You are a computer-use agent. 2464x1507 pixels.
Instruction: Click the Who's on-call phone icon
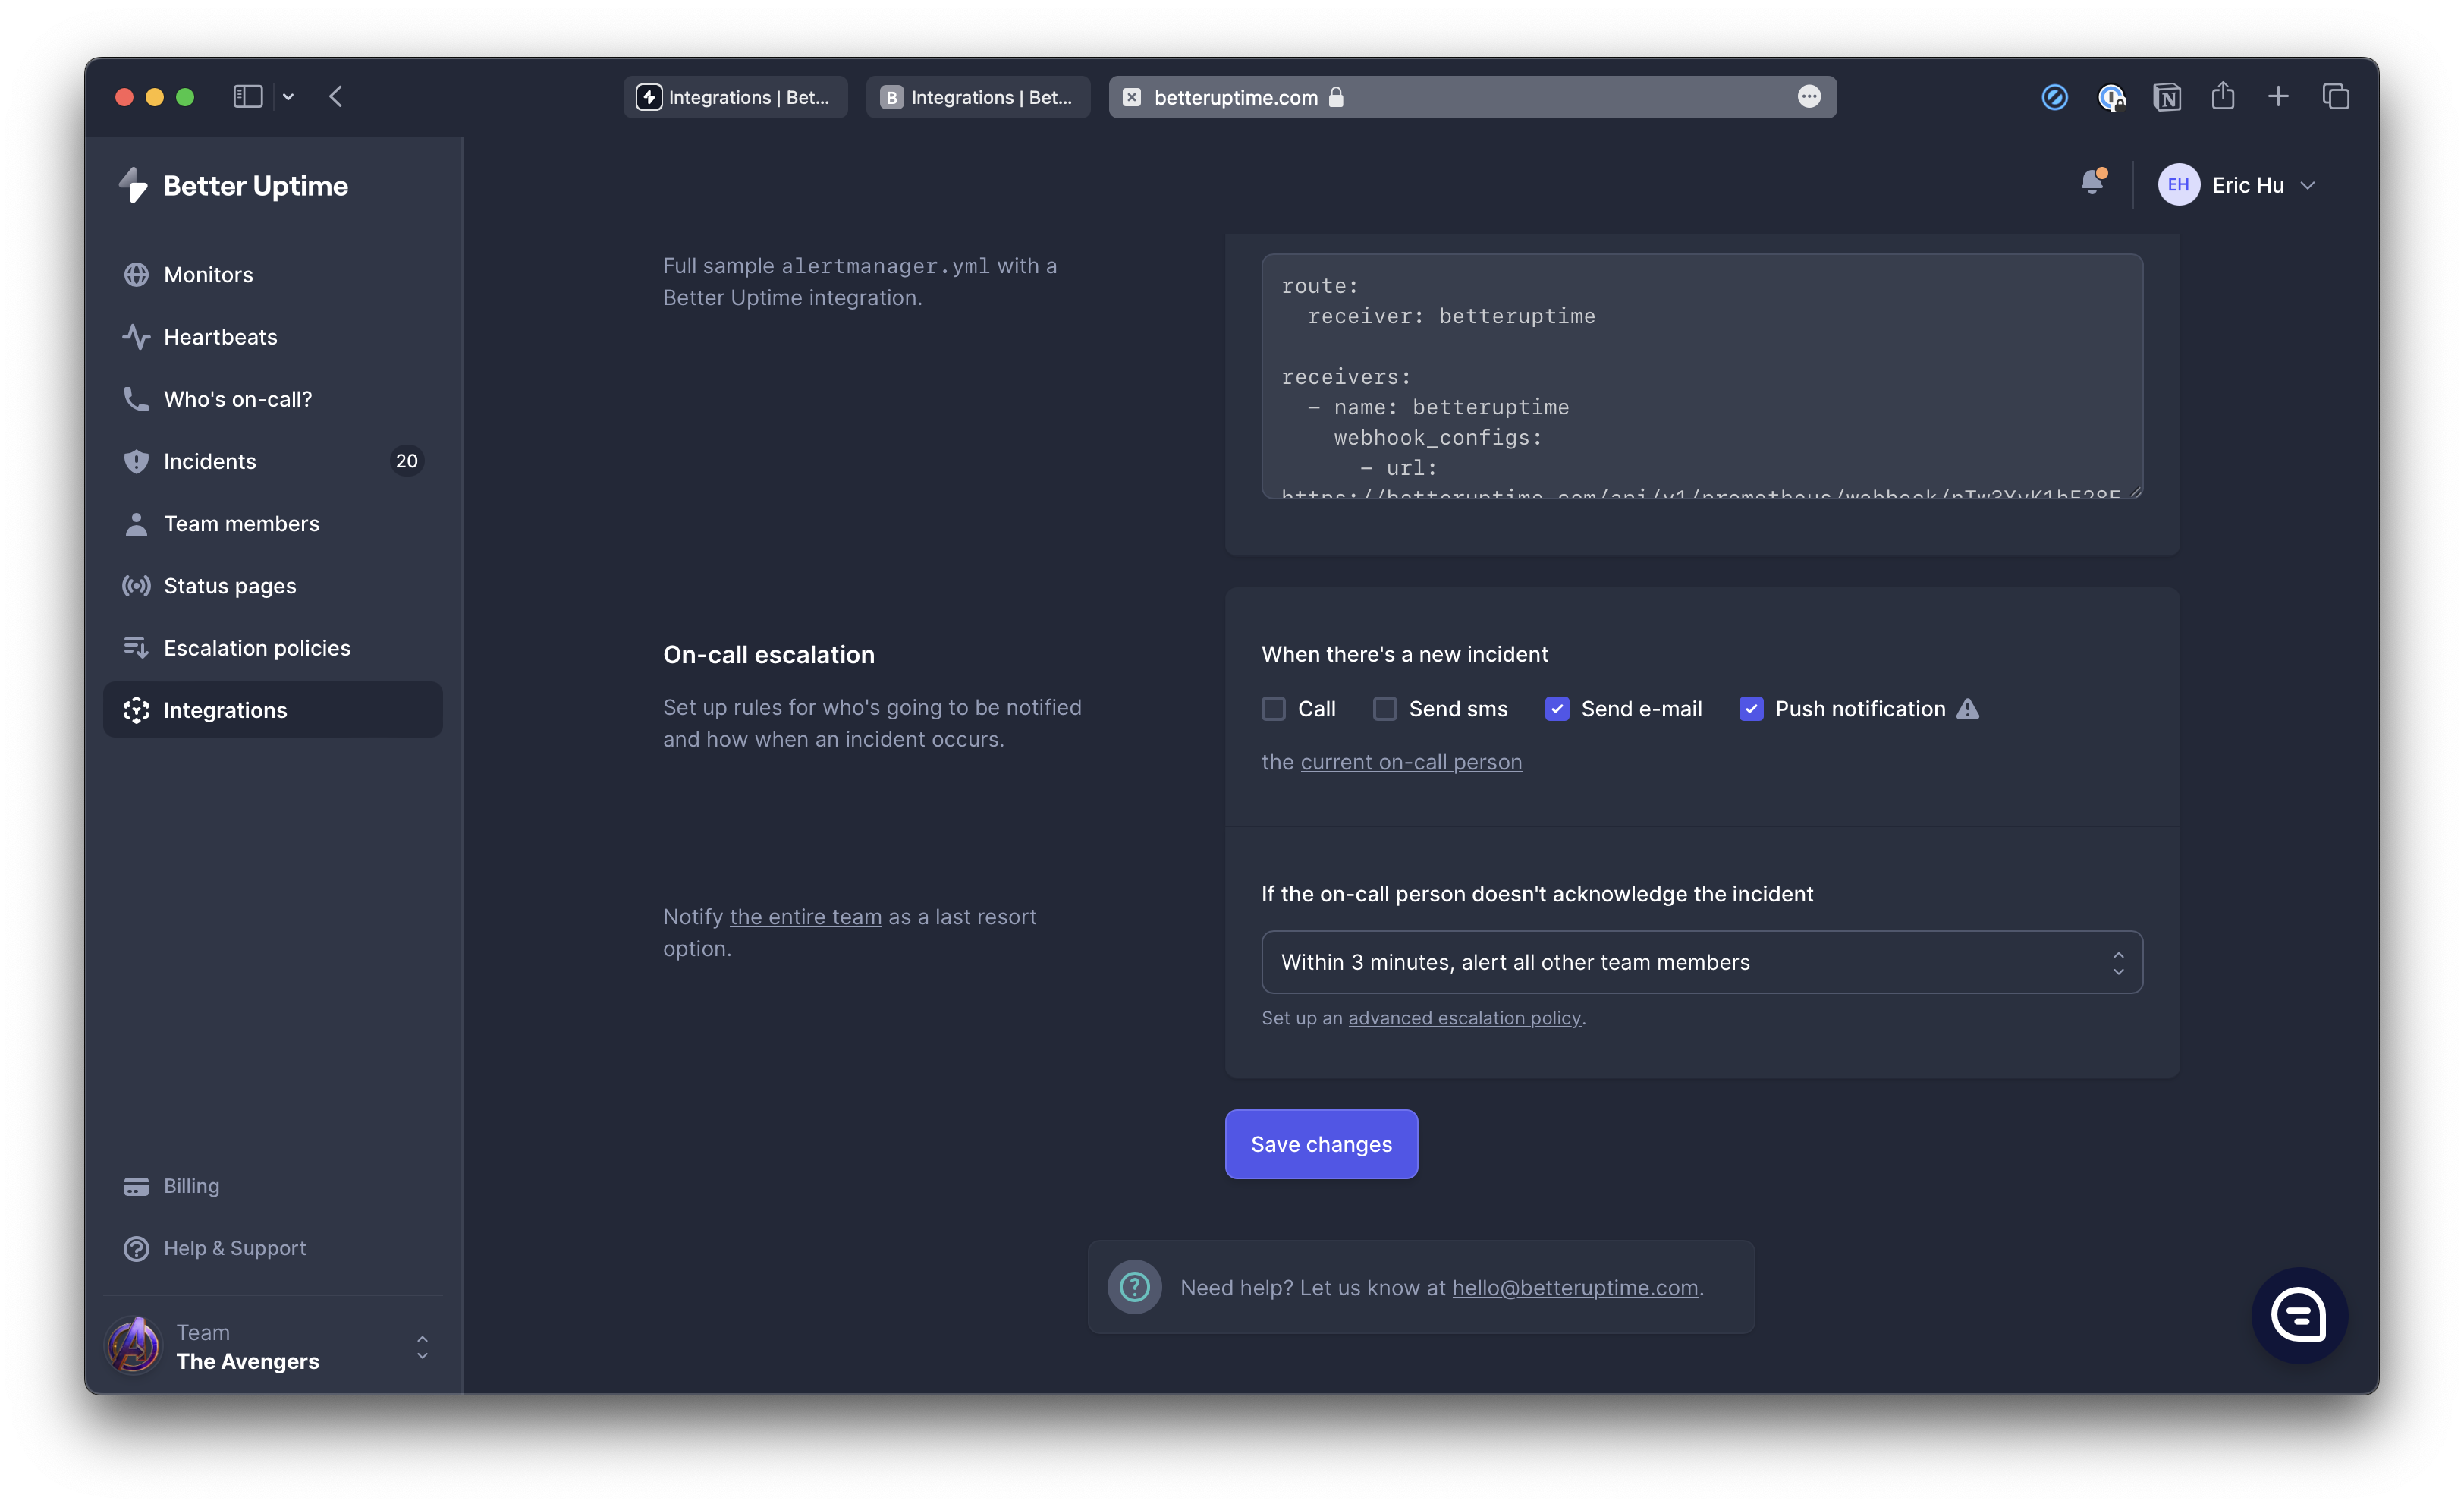coord(136,399)
